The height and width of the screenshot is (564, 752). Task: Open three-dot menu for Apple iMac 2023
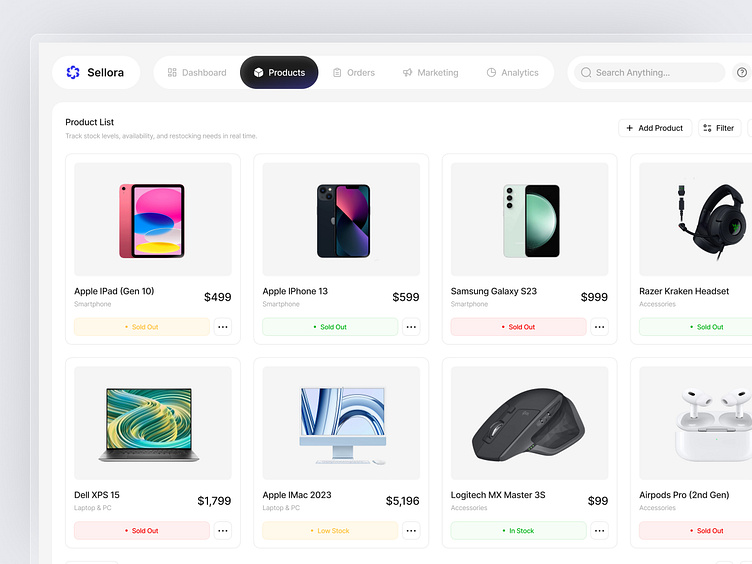click(x=411, y=531)
